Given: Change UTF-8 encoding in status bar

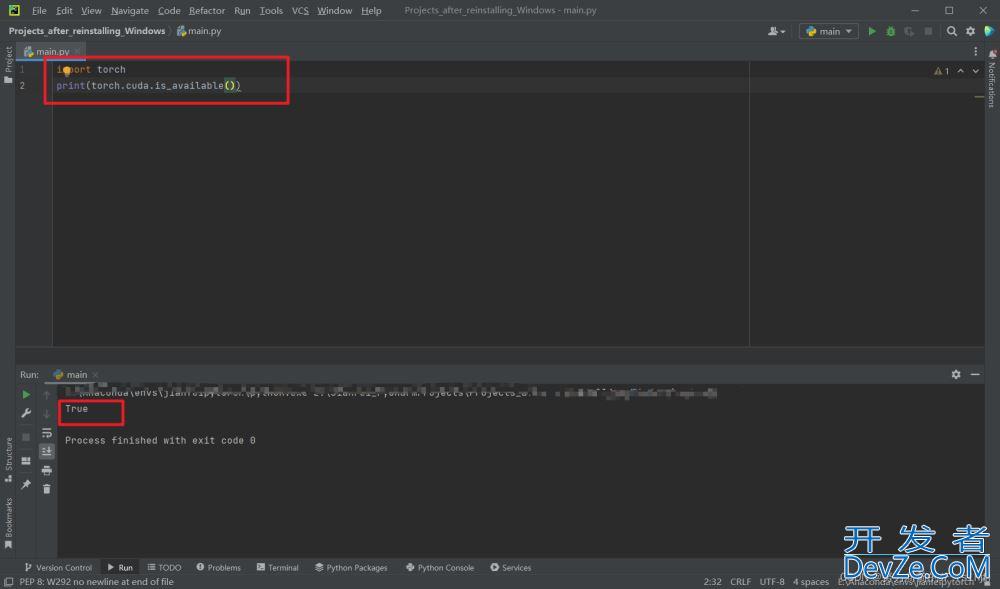Looking at the screenshot, I should (772, 581).
